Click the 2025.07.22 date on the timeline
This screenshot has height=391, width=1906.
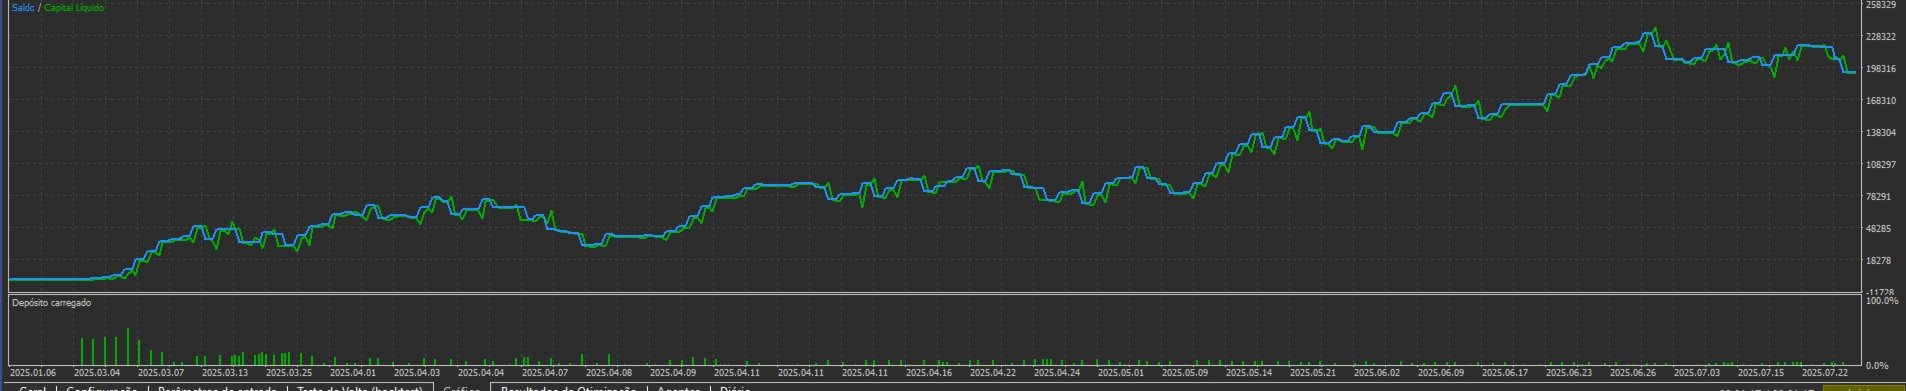click(1824, 372)
